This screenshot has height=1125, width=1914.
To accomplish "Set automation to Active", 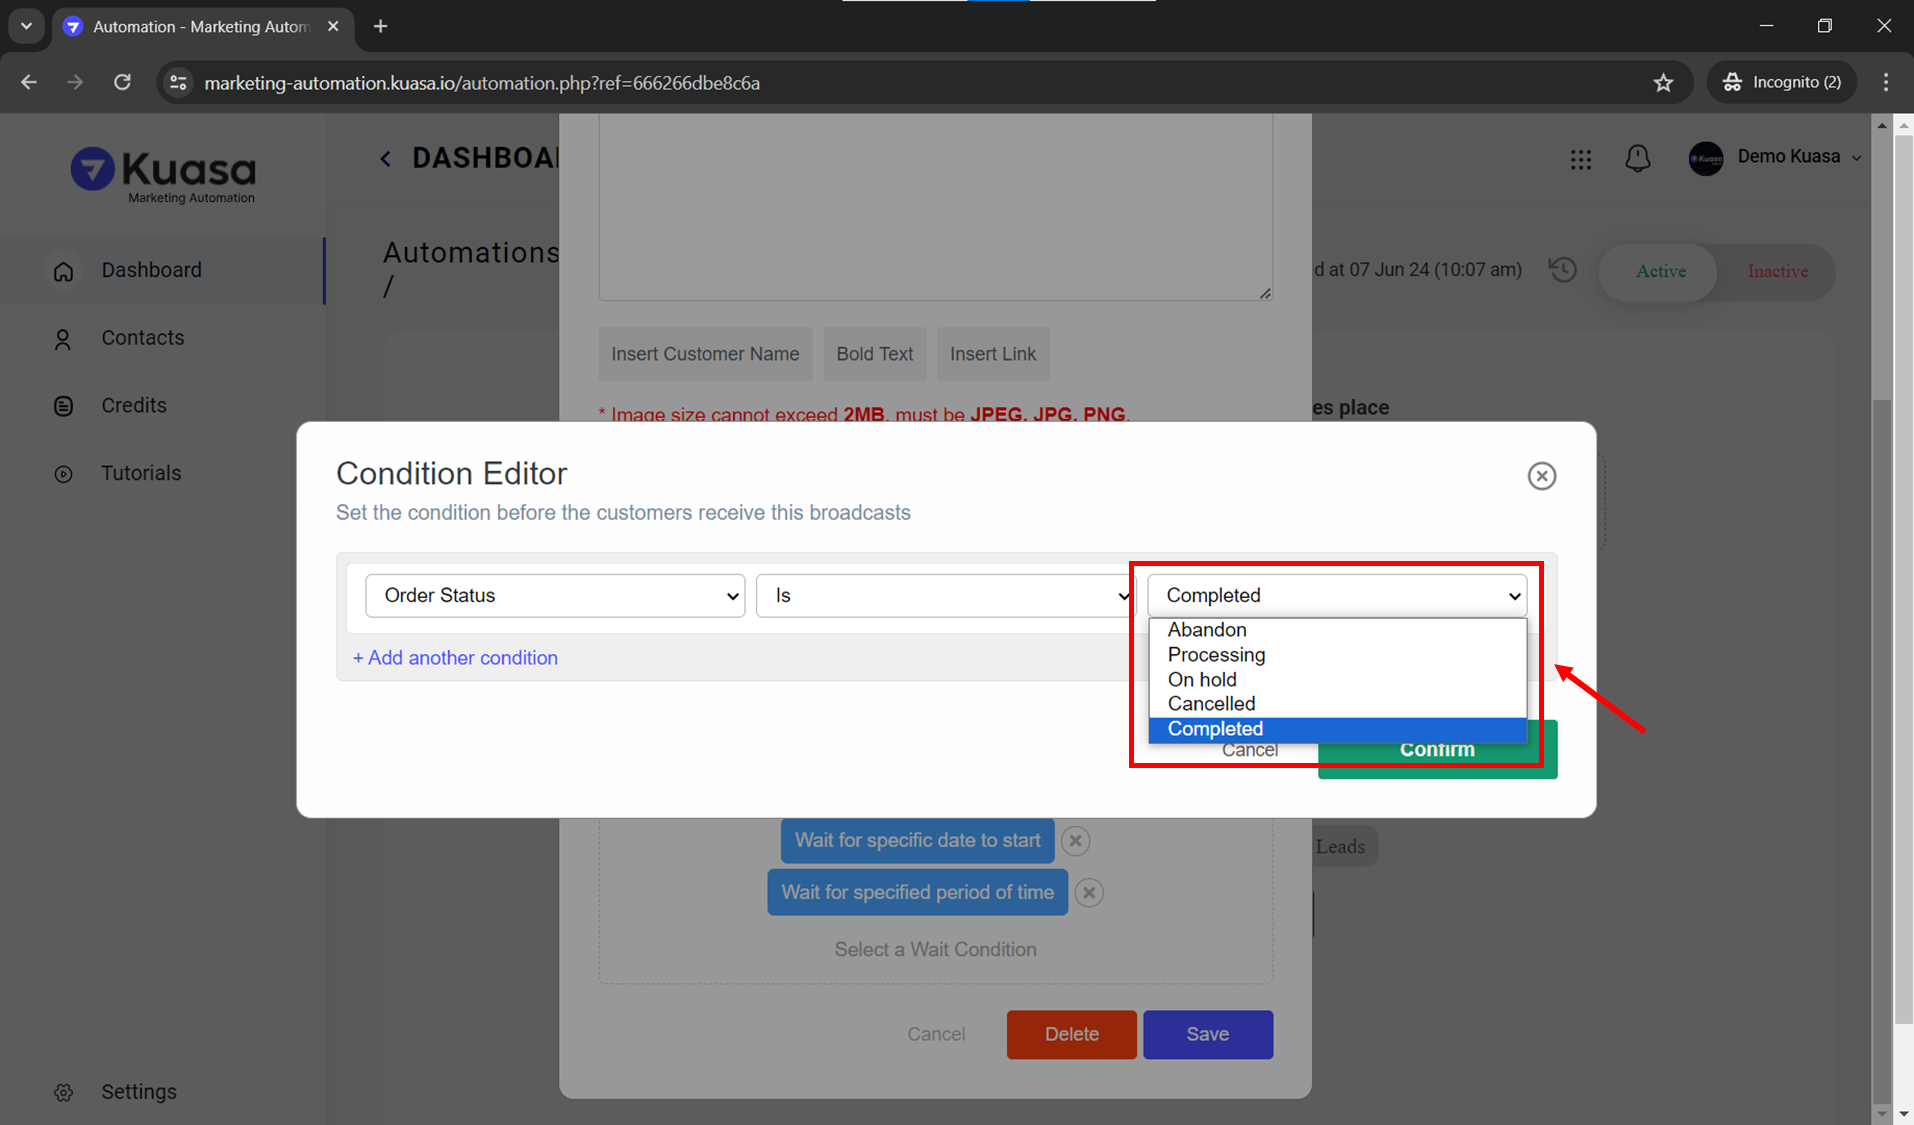I will click(1660, 271).
